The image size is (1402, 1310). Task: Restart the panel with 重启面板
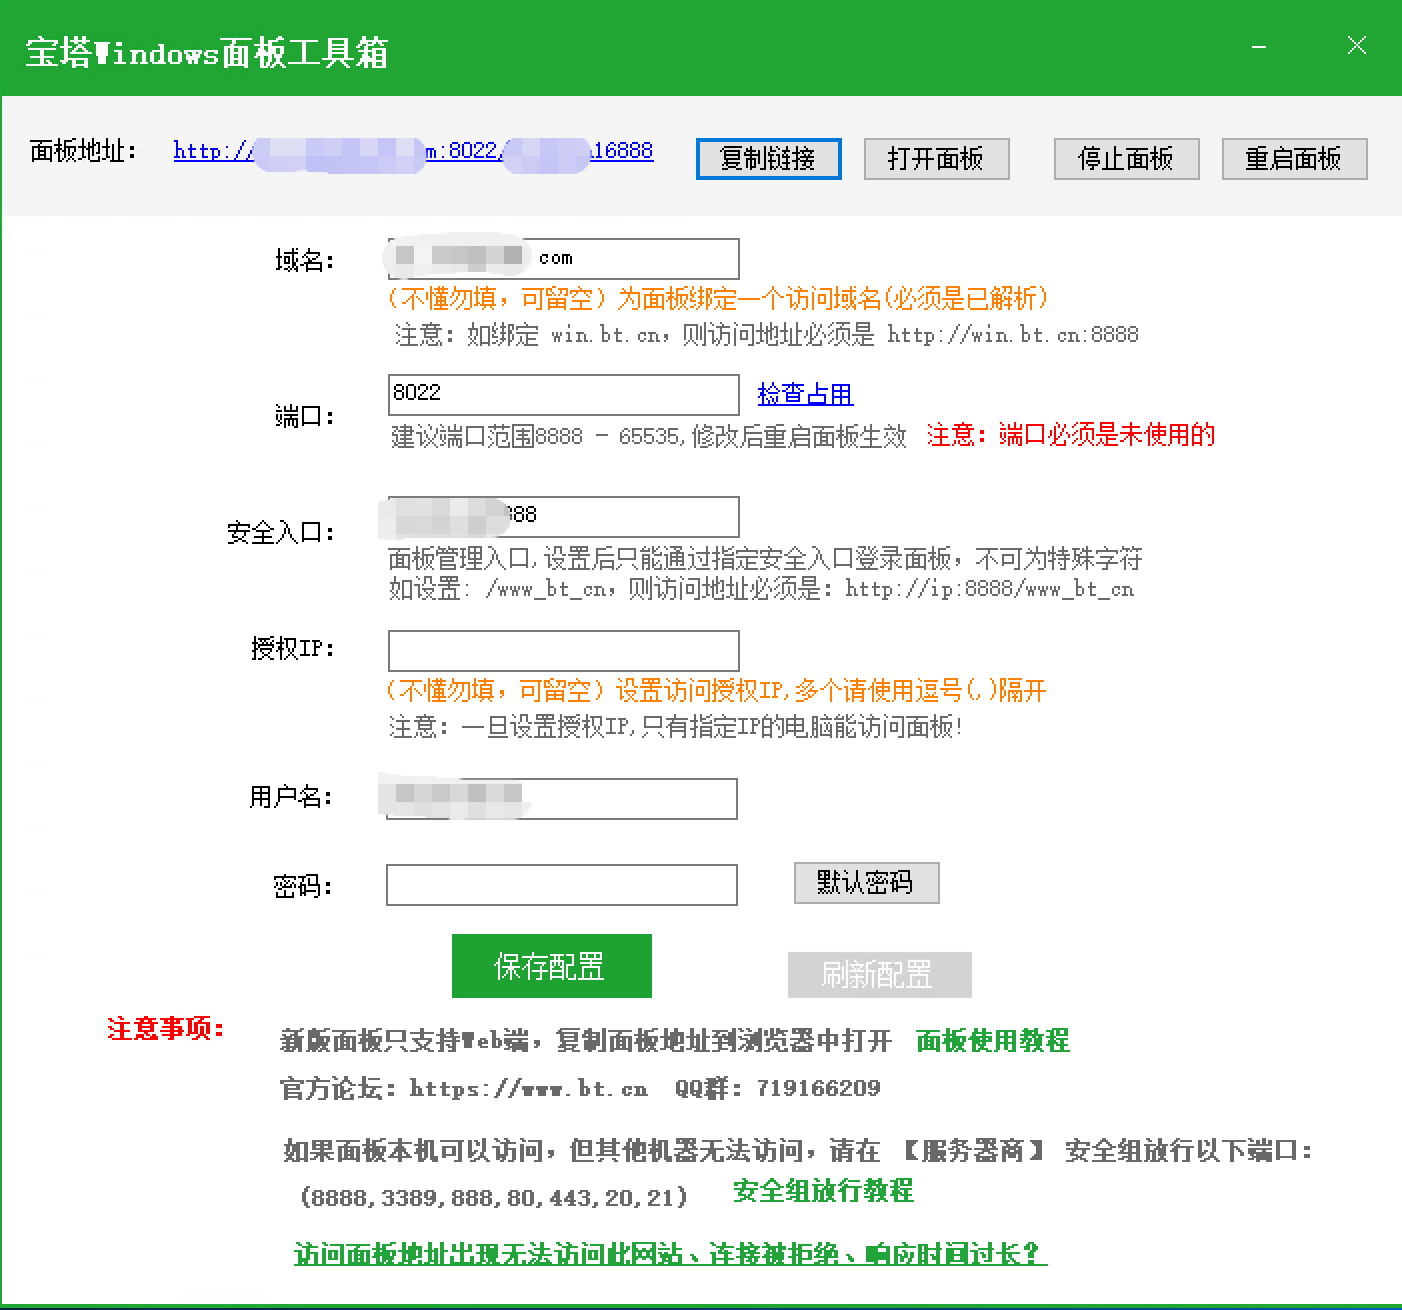1294,159
